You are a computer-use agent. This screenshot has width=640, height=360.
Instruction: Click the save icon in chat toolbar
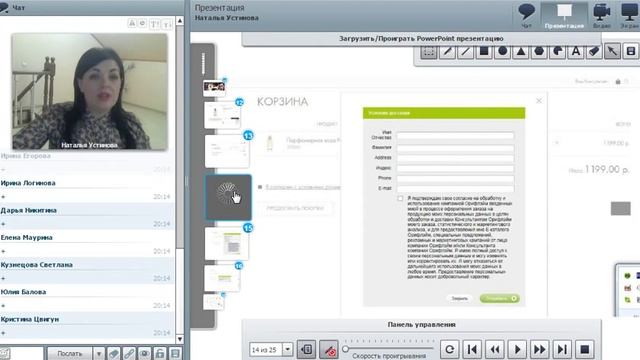[x=176, y=353]
